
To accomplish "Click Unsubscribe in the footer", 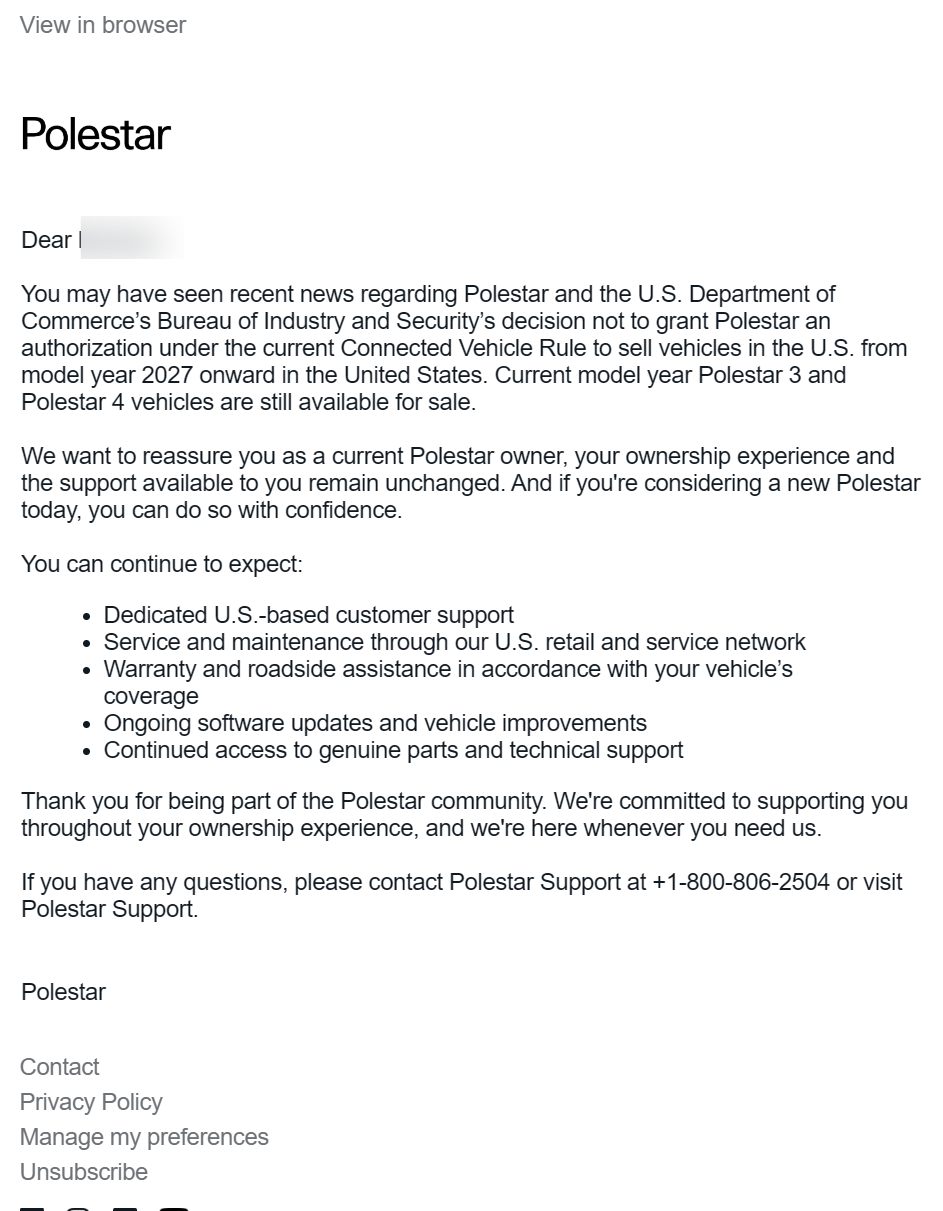I will 84,1172.
